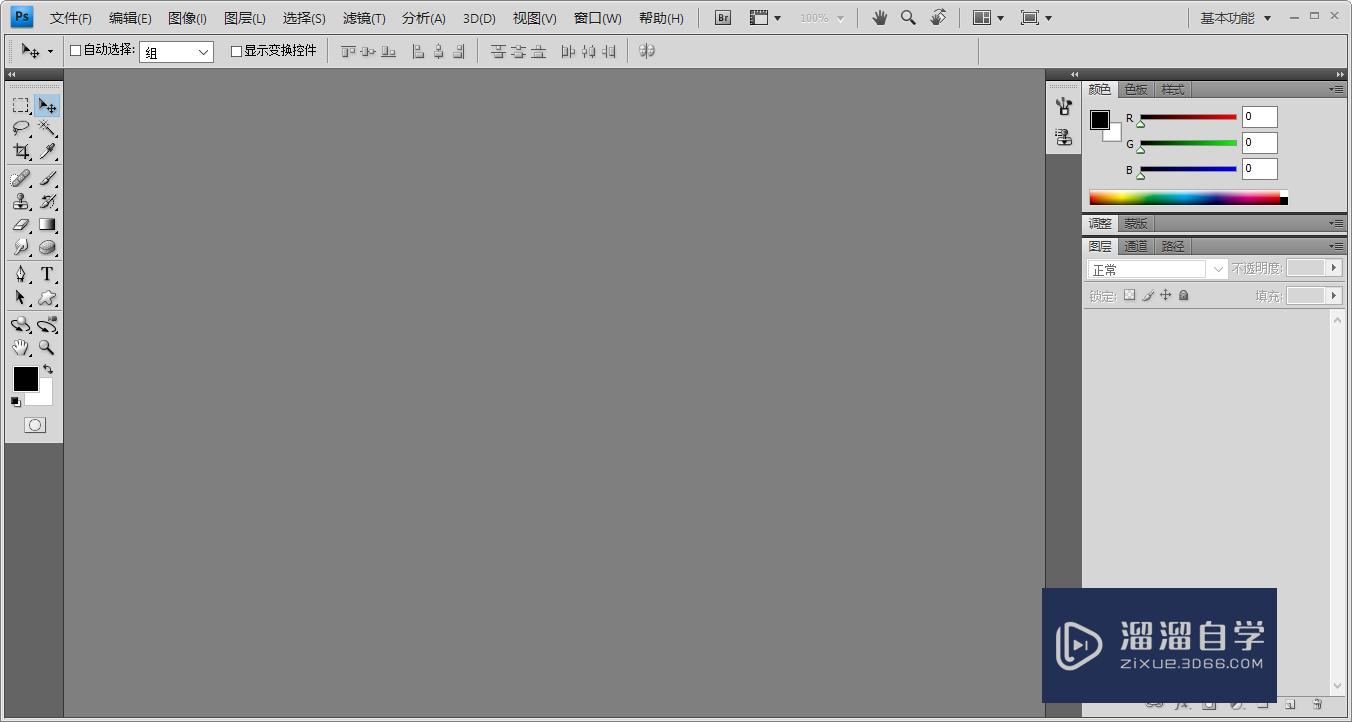Select the Smudge/Blur tool
The height and width of the screenshot is (722, 1352).
click(x=20, y=247)
